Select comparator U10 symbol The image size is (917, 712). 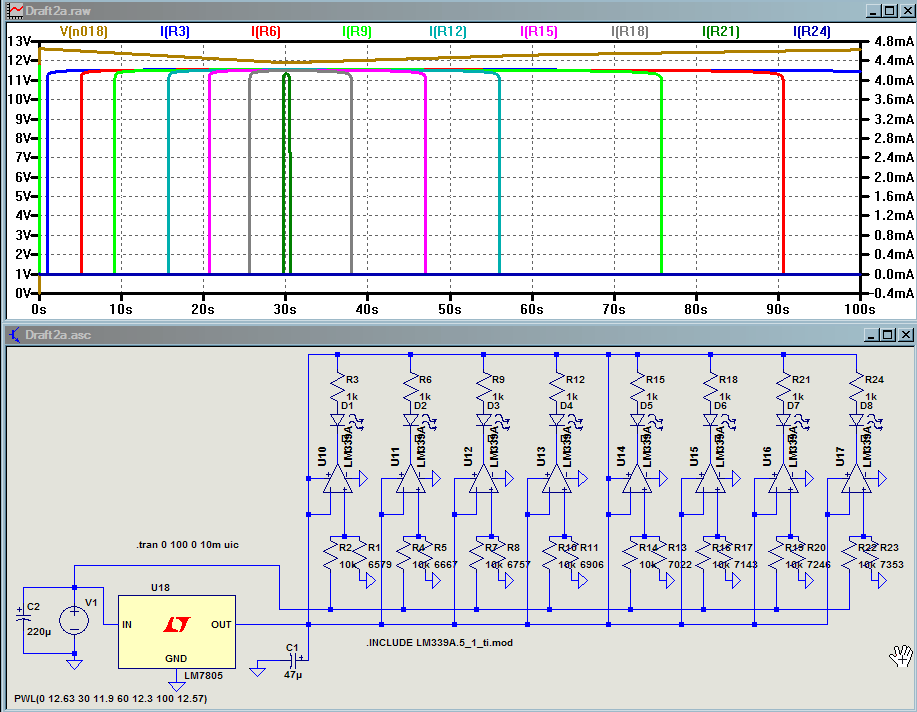click(x=337, y=479)
